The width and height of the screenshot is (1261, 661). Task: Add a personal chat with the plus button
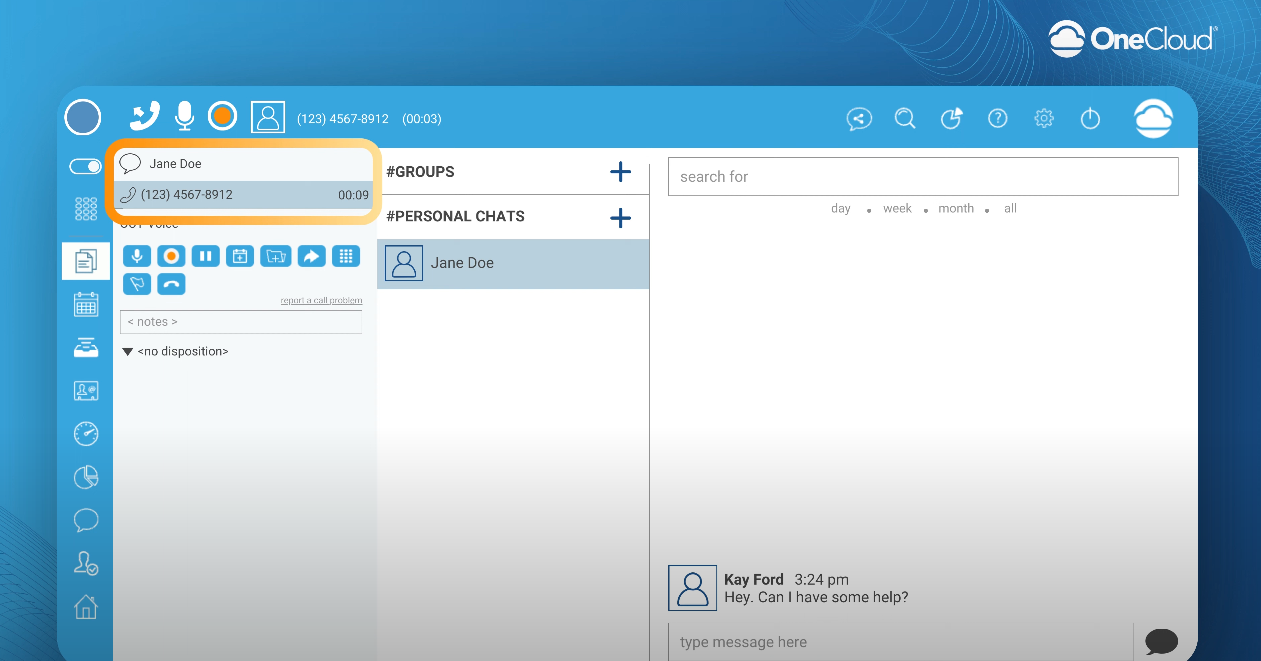pos(620,217)
